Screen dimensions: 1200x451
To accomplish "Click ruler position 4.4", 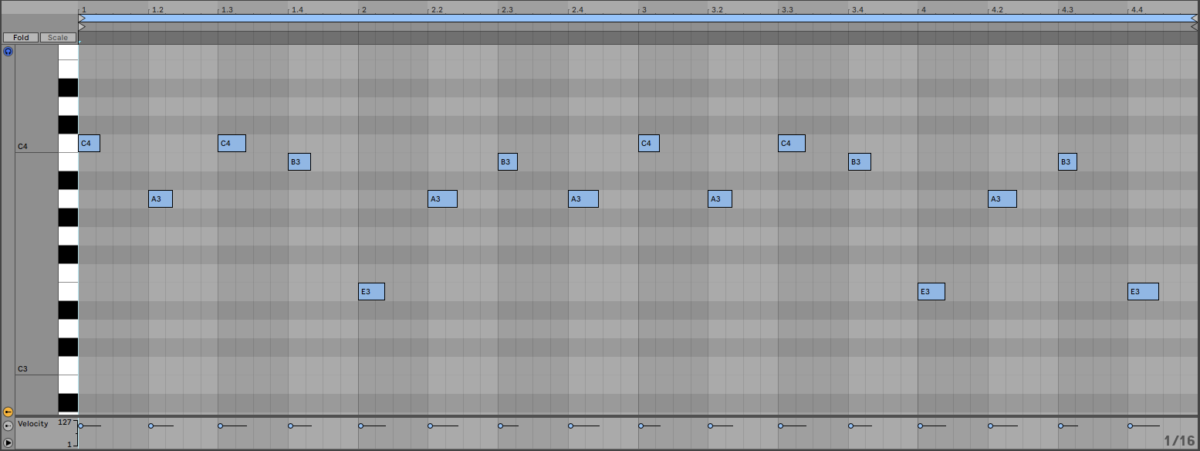I will tap(1137, 9).
